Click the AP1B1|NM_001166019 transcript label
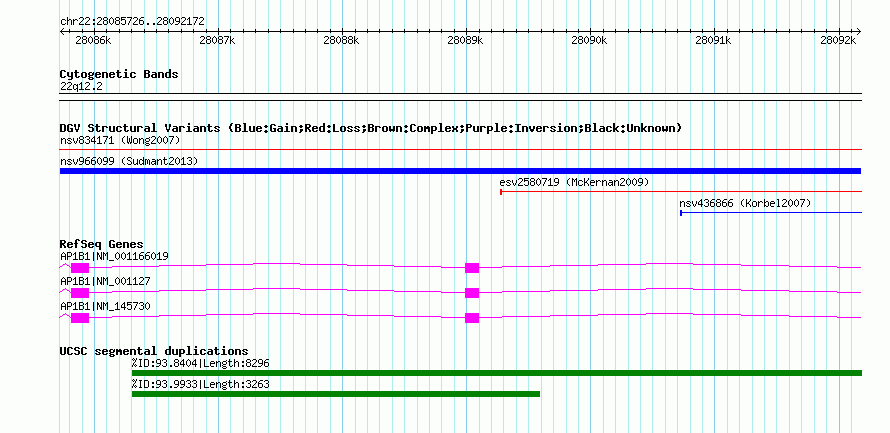Viewport: 890px width, 433px height. point(114,257)
